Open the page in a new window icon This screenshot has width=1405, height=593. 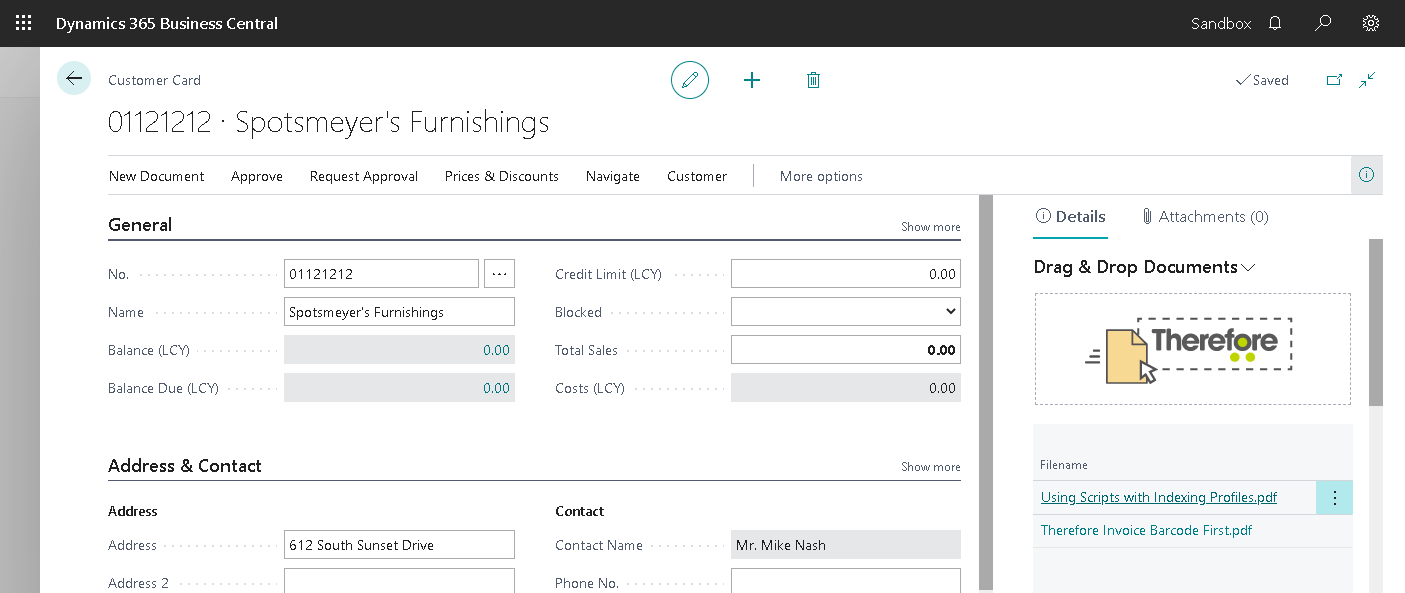pos(1334,80)
